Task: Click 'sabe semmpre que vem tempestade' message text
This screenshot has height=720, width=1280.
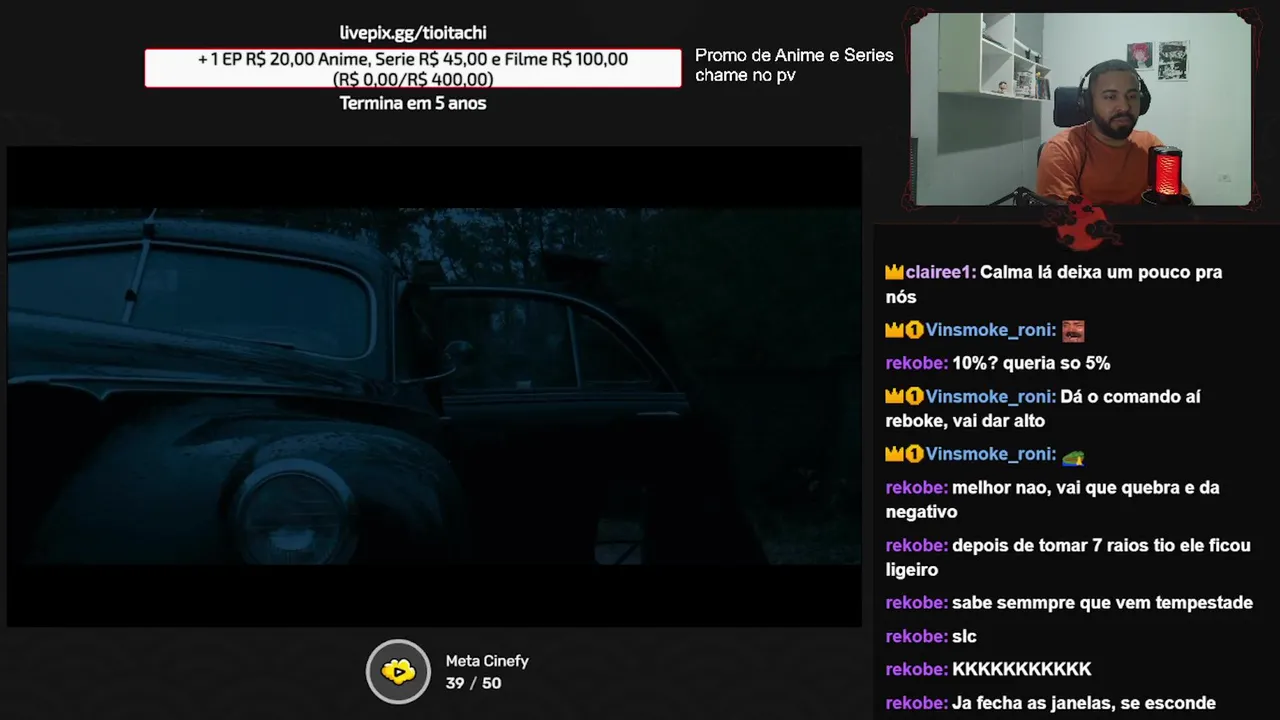Action: pyautogui.click(x=1102, y=603)
